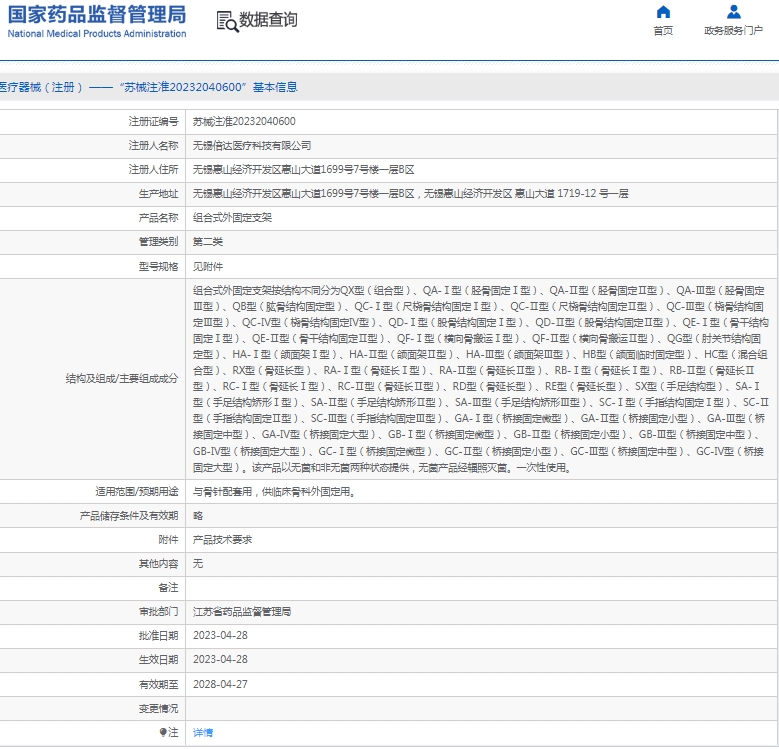Screen dimensions: 779x749
Task: Click the 注册人名称 row label
Action: click(x=153, y=146)
